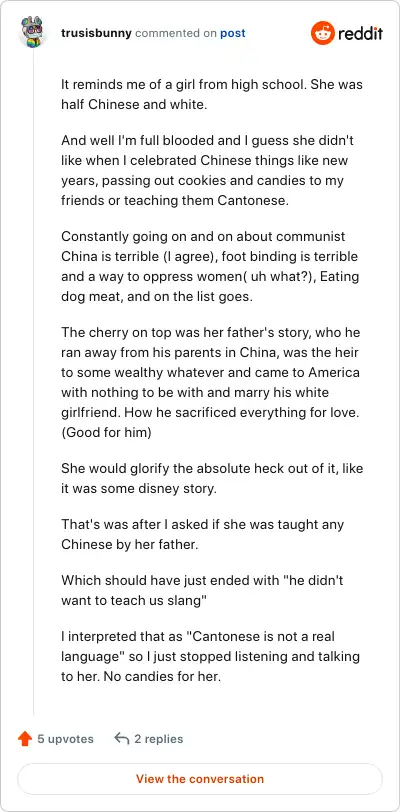Click the paragraph beginning "And well I'm full blooded"

point(208,170)
